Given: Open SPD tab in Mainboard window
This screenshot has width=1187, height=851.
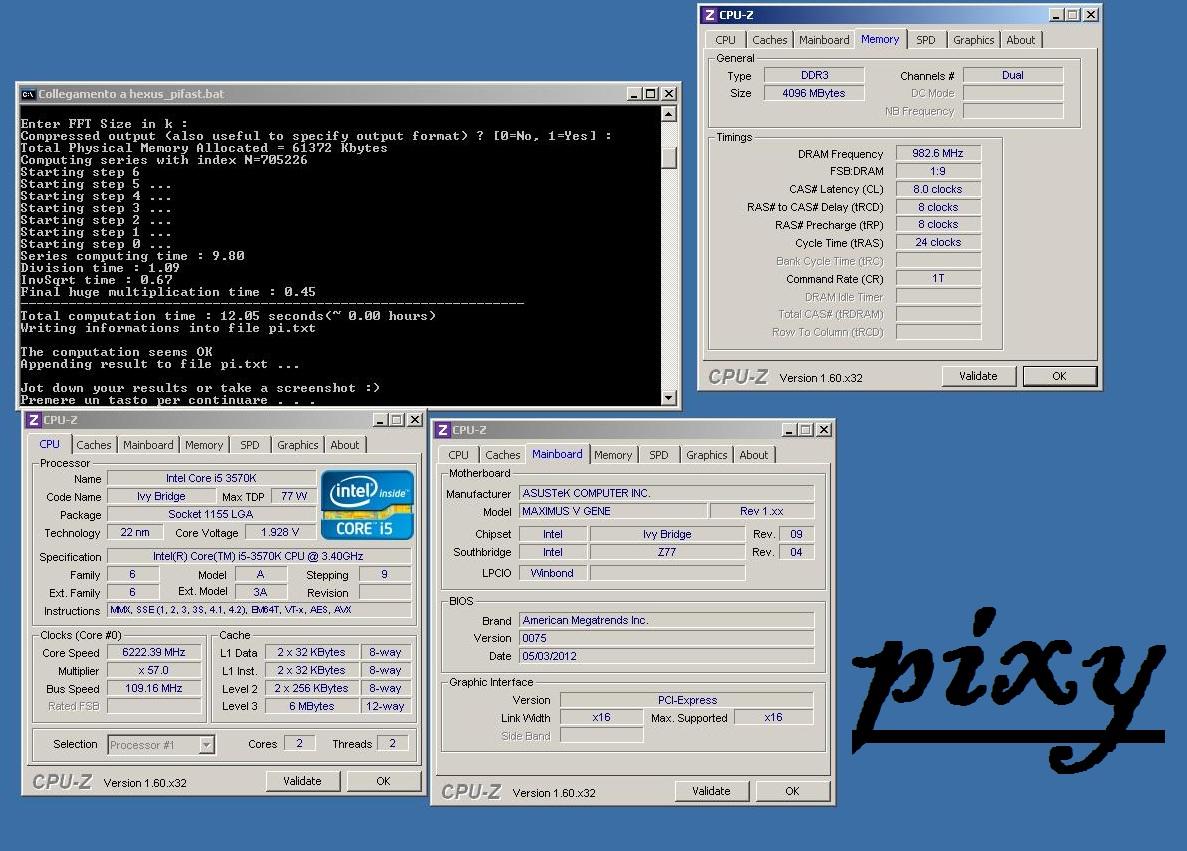Looking at the screenshot, I should (x=659, y=455).
